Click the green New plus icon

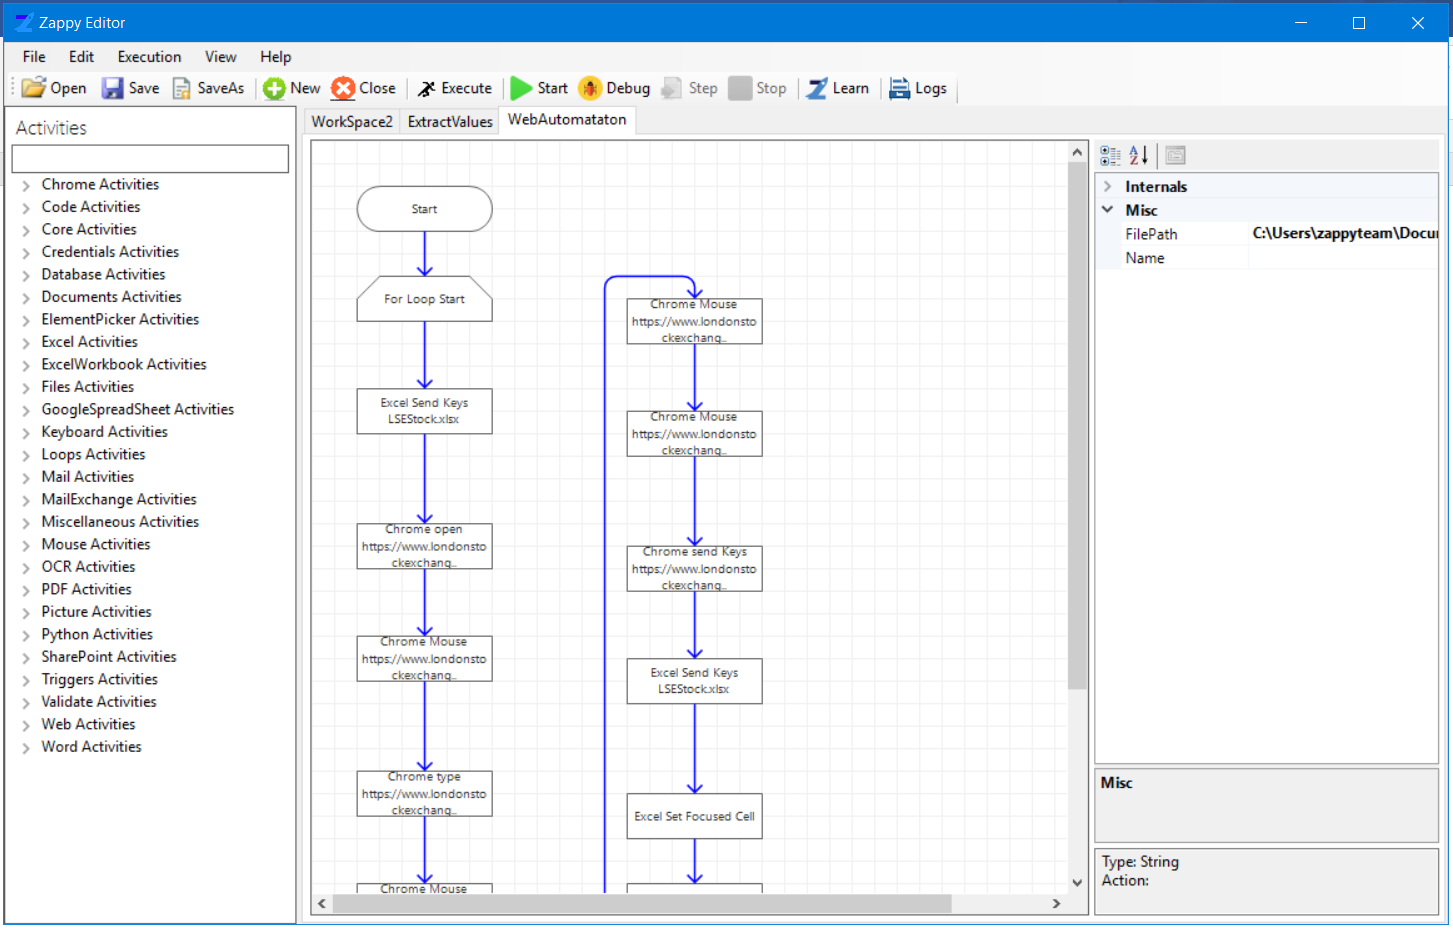click(274, 88)
